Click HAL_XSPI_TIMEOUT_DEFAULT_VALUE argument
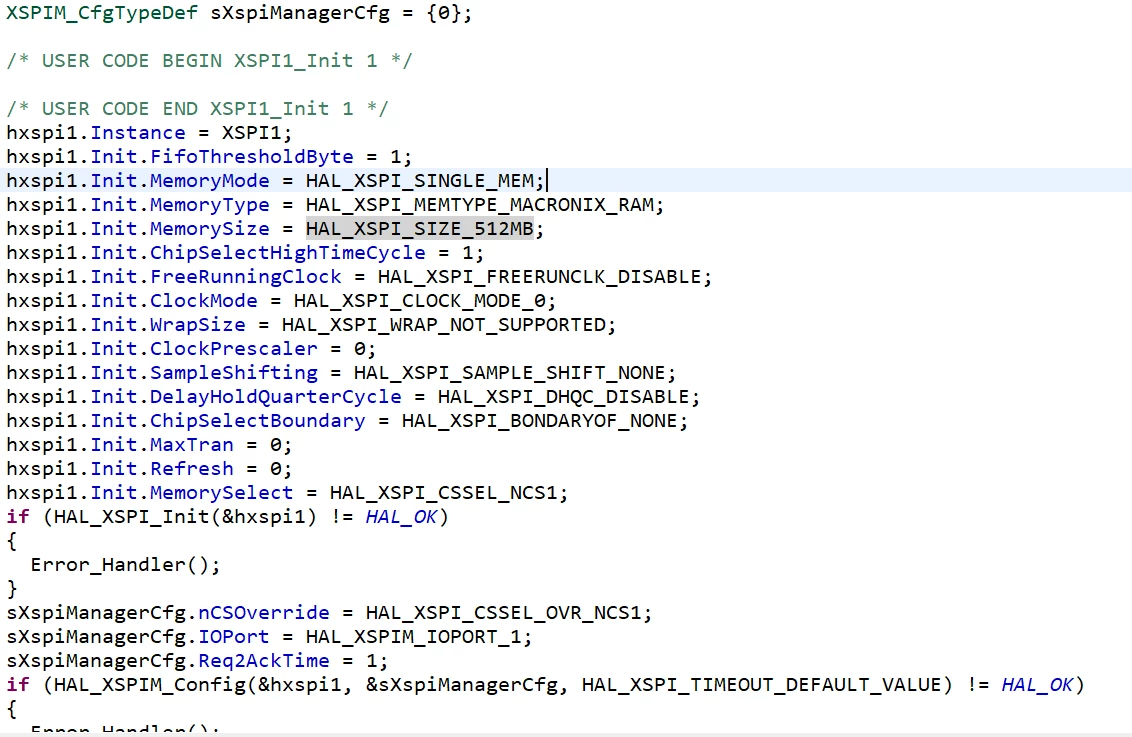Screen dimensions: 1132x737 pyautogui.click(x=762, y=684)
